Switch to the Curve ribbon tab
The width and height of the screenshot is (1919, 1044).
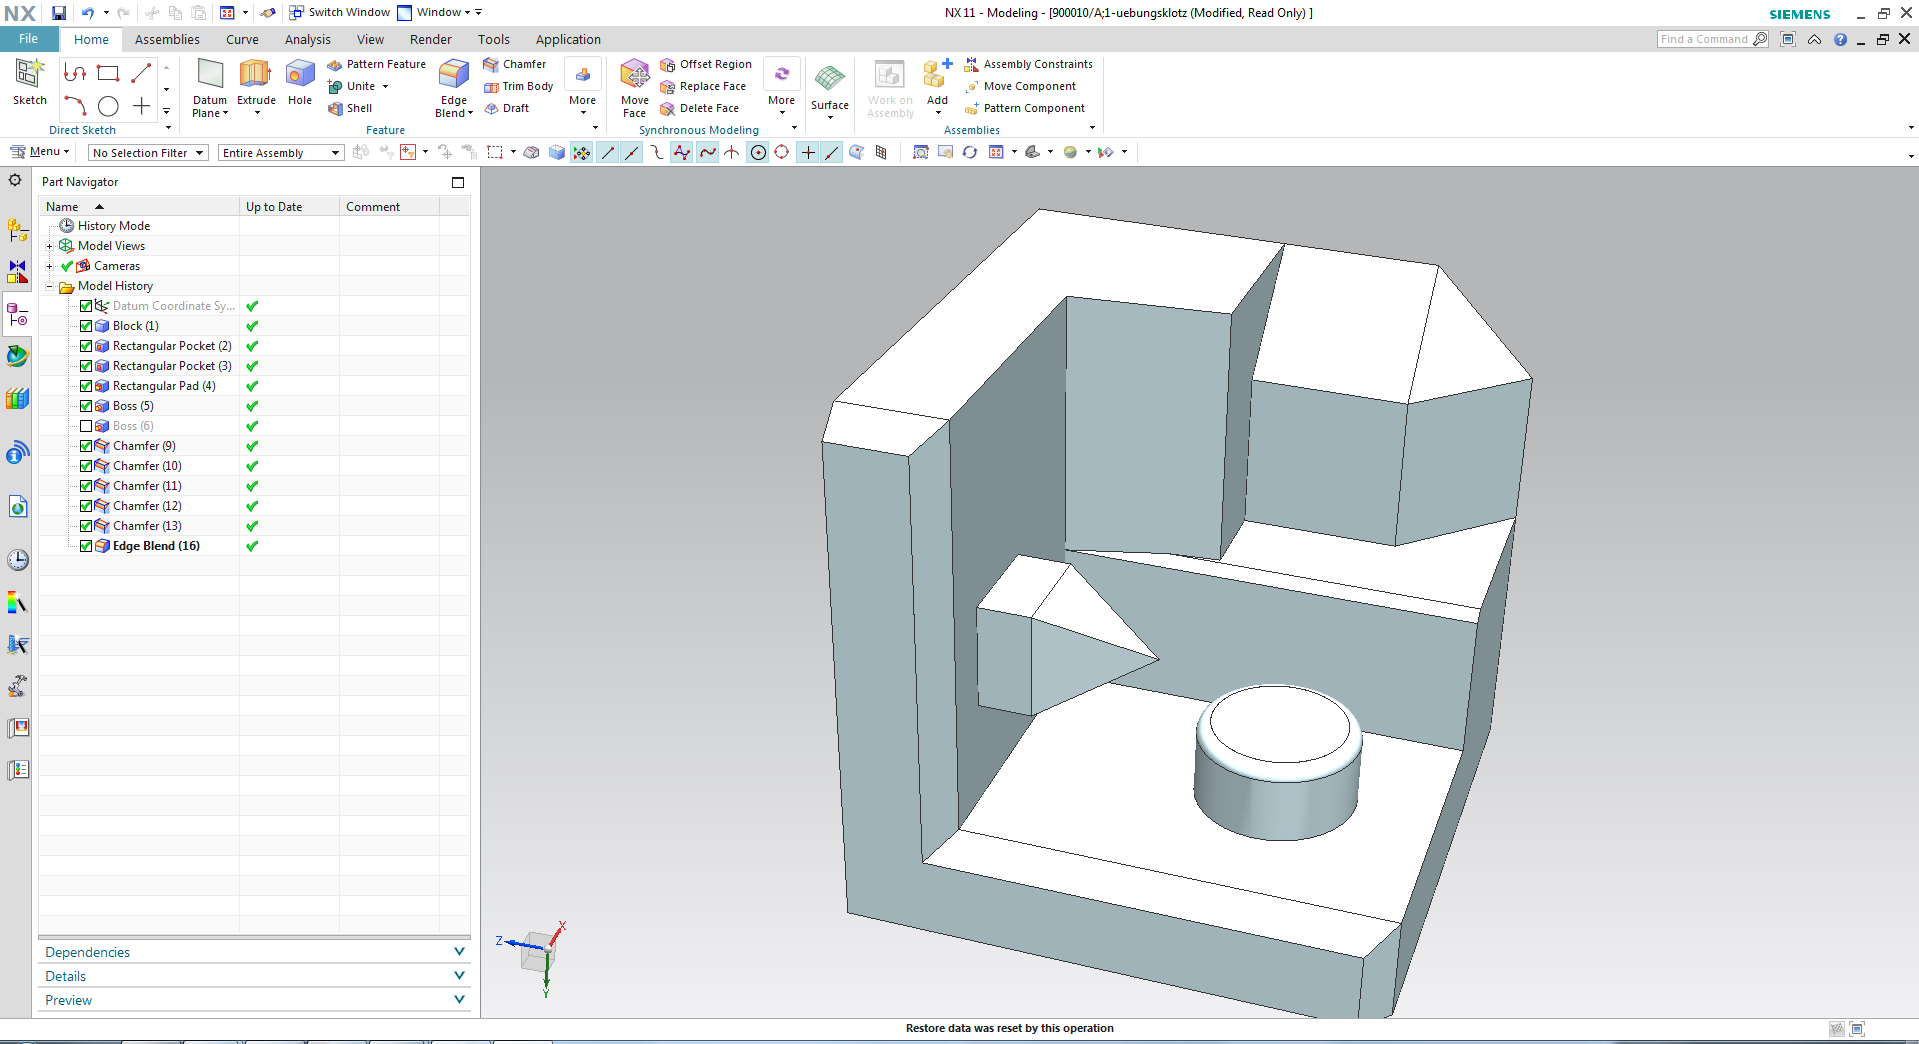(x=242, y=39)
